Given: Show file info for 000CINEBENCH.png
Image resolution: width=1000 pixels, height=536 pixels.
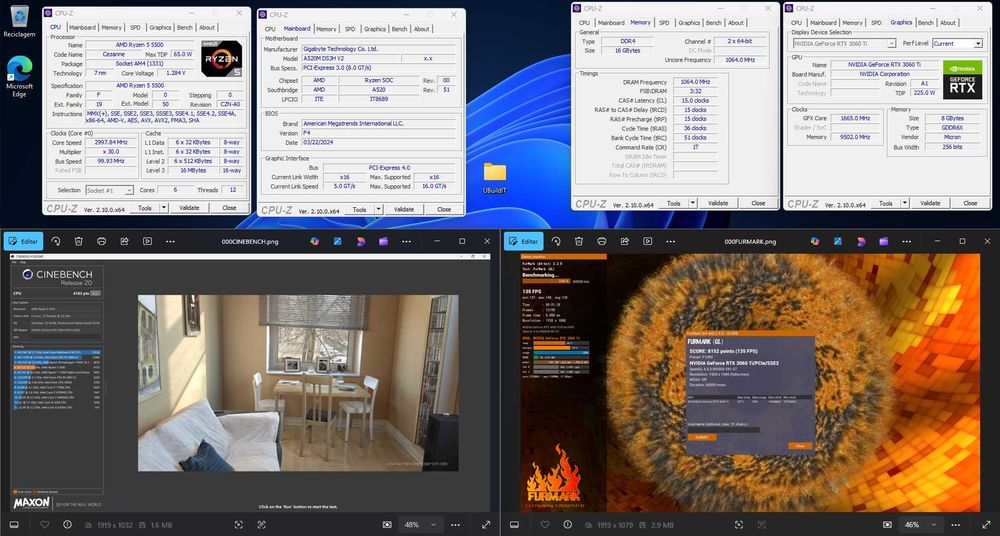Looking at the screenshot, I should 68,525.
